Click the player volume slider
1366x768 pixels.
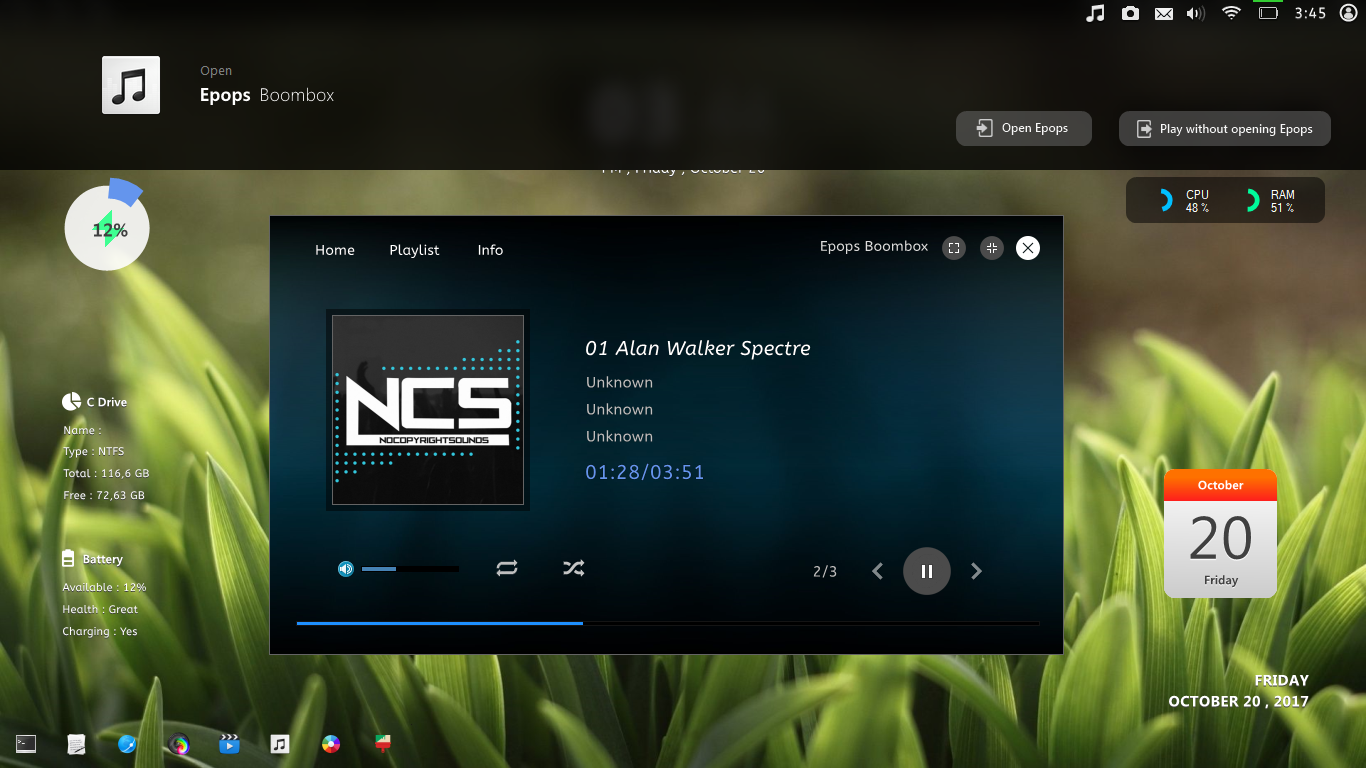tap(410, 569)
